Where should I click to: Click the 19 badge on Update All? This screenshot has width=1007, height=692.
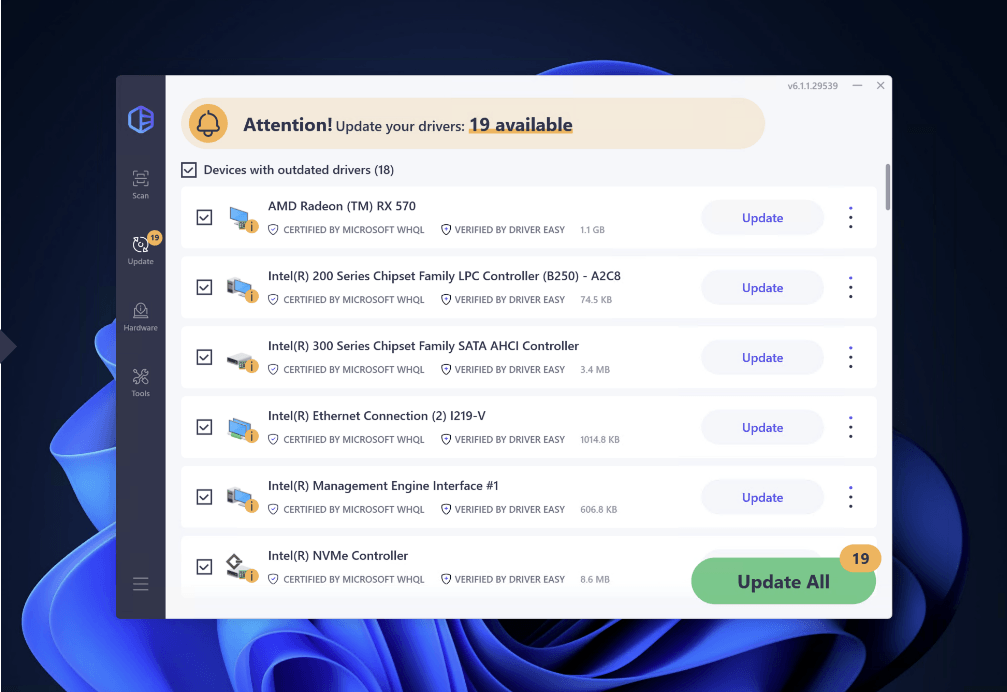[860, 558]
